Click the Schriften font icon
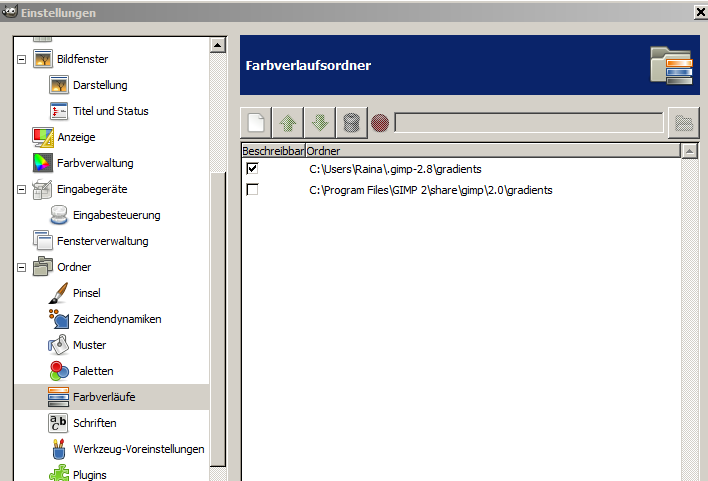Screen dimensions: 708x481 point(59,423)
